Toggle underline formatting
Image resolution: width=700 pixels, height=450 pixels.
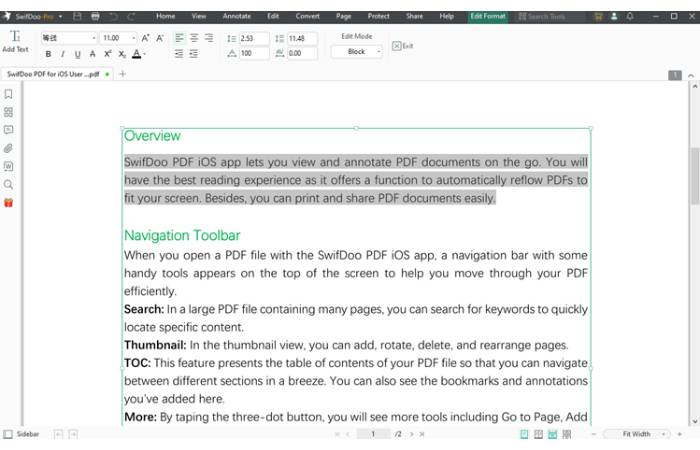(x=78, y=54)
